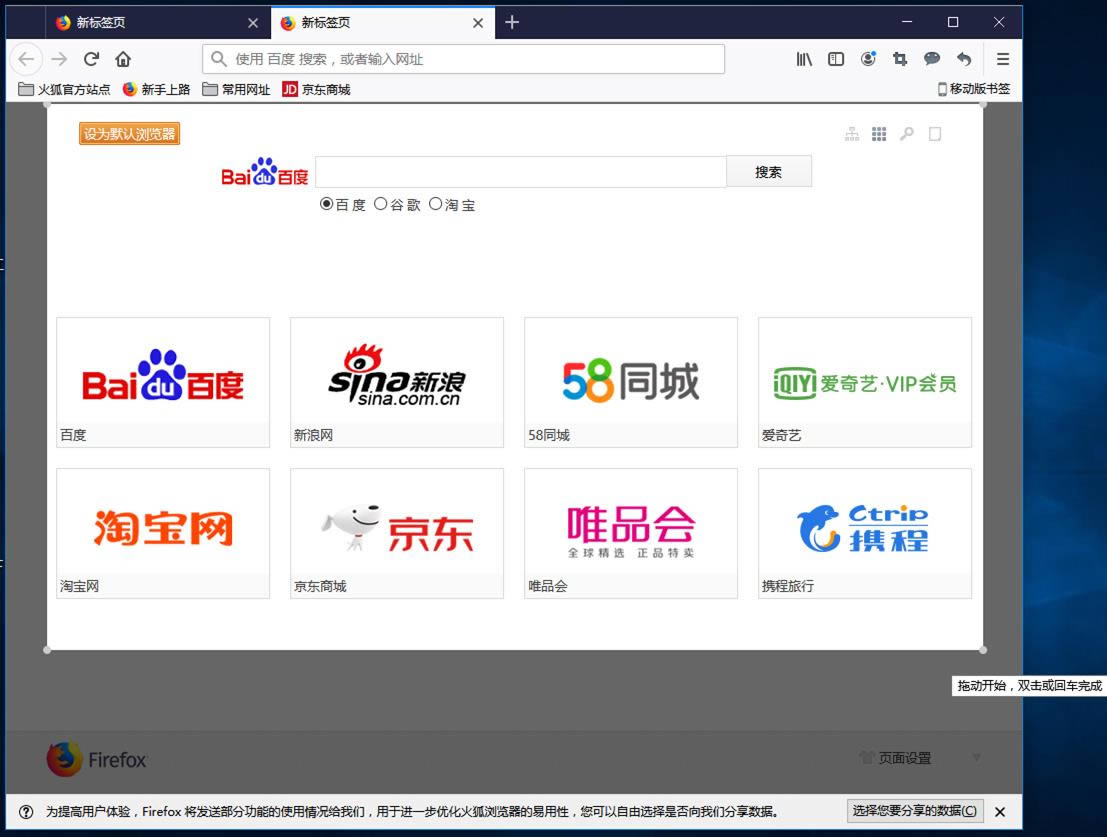Open the 唯品会 site tile
Screen dimensions: 1107x837
[631, 534]
